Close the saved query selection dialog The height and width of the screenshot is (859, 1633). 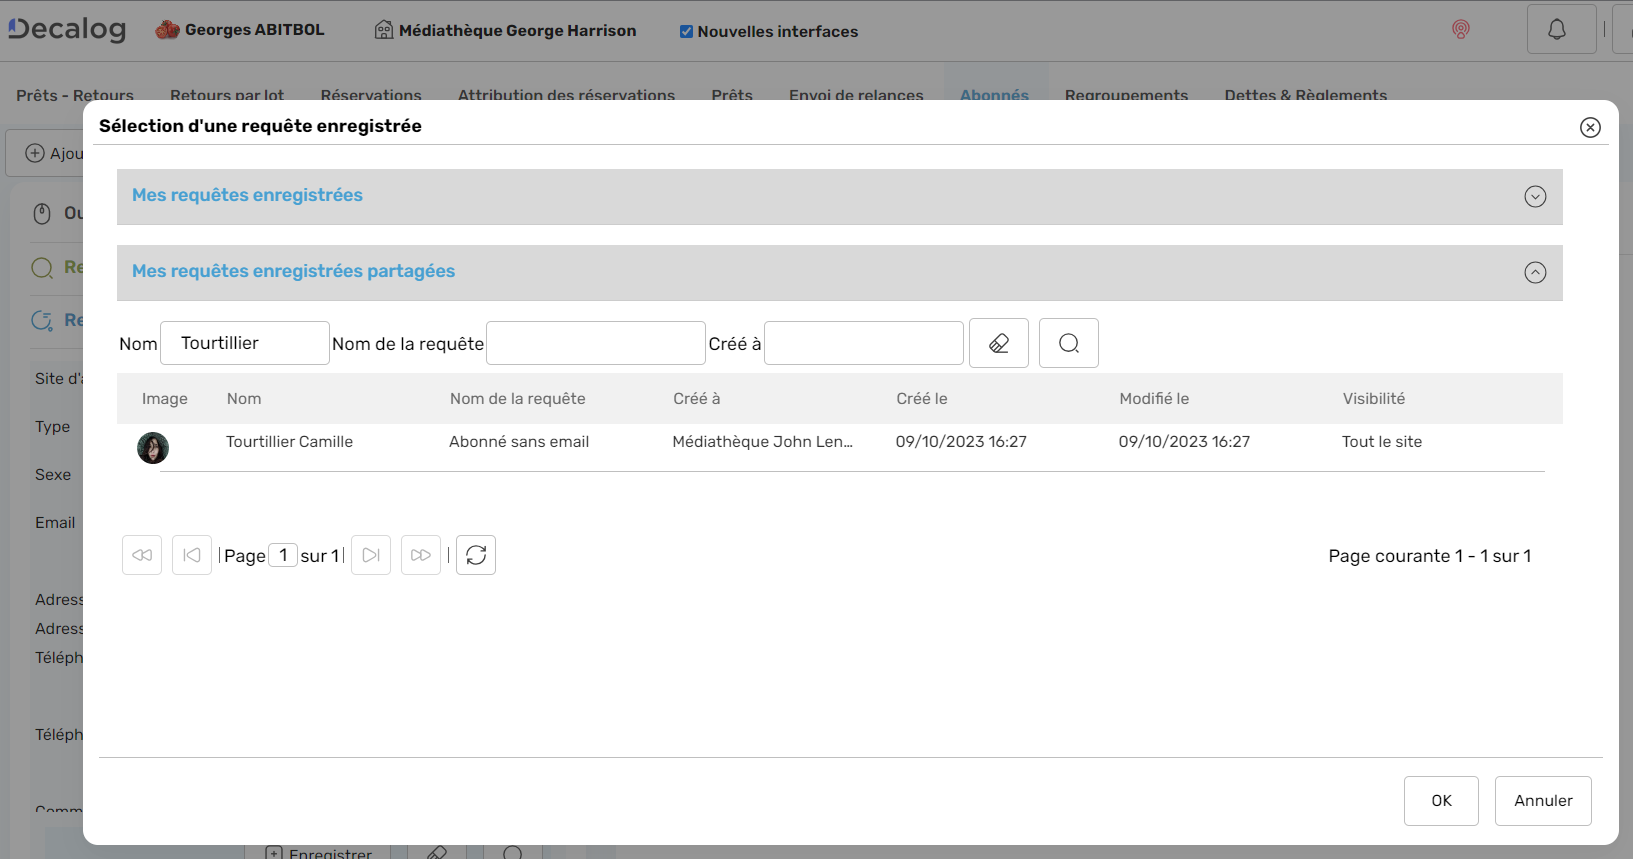point(1590,127)
